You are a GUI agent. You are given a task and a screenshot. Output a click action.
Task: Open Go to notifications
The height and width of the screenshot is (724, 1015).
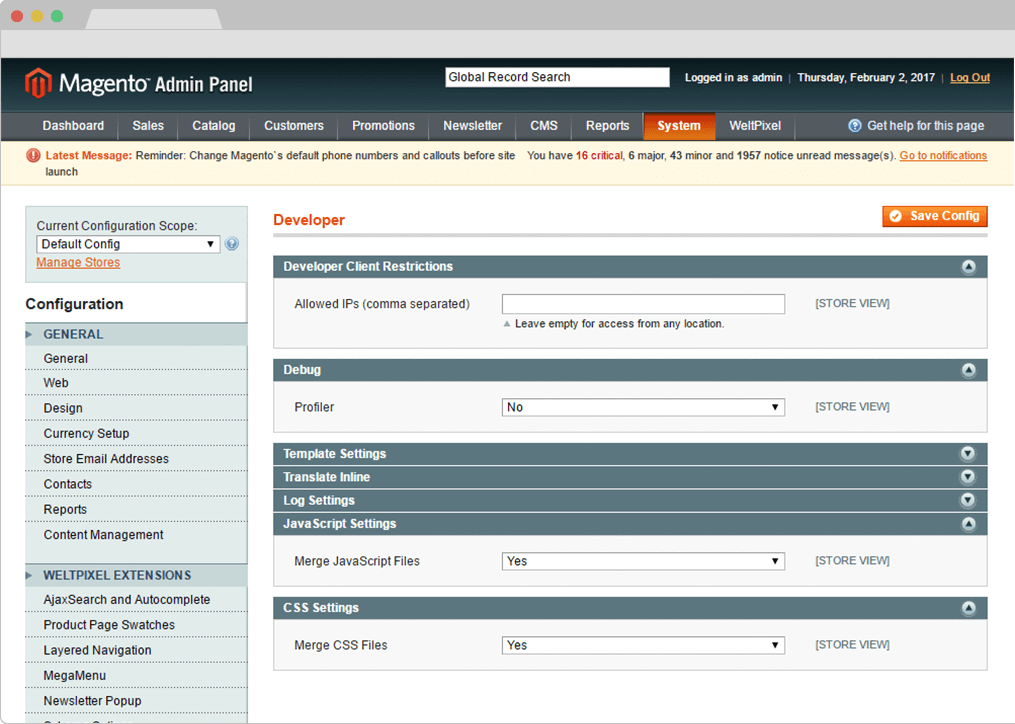point(943,155)
